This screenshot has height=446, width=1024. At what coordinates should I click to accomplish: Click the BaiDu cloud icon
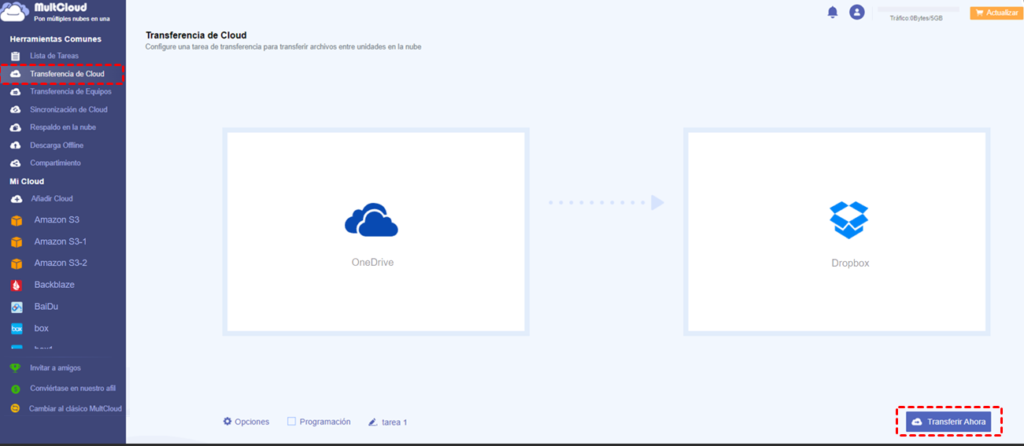(16, 307)
